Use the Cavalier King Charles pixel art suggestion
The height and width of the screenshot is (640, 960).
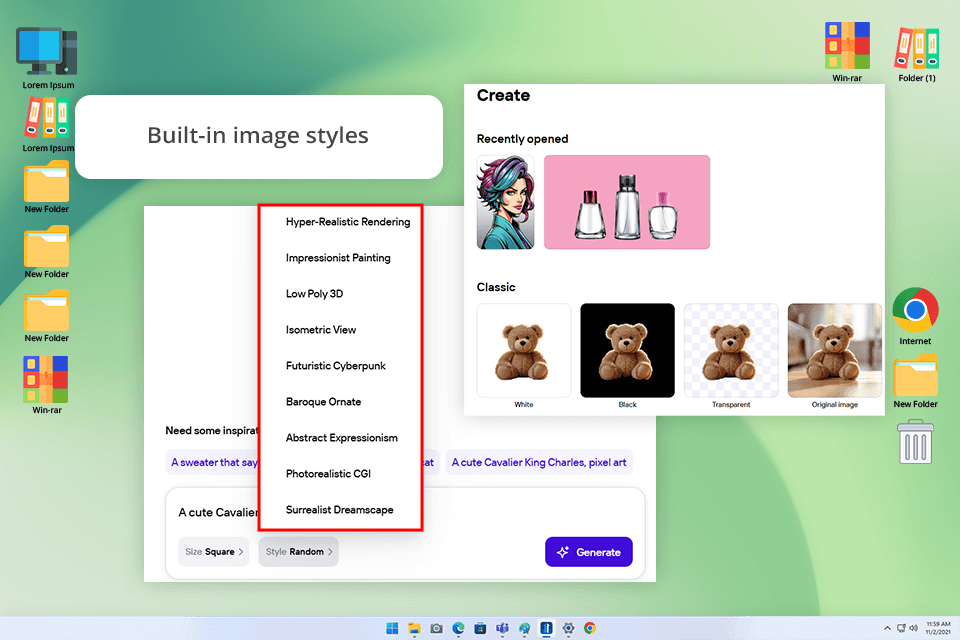coord(539,462)
